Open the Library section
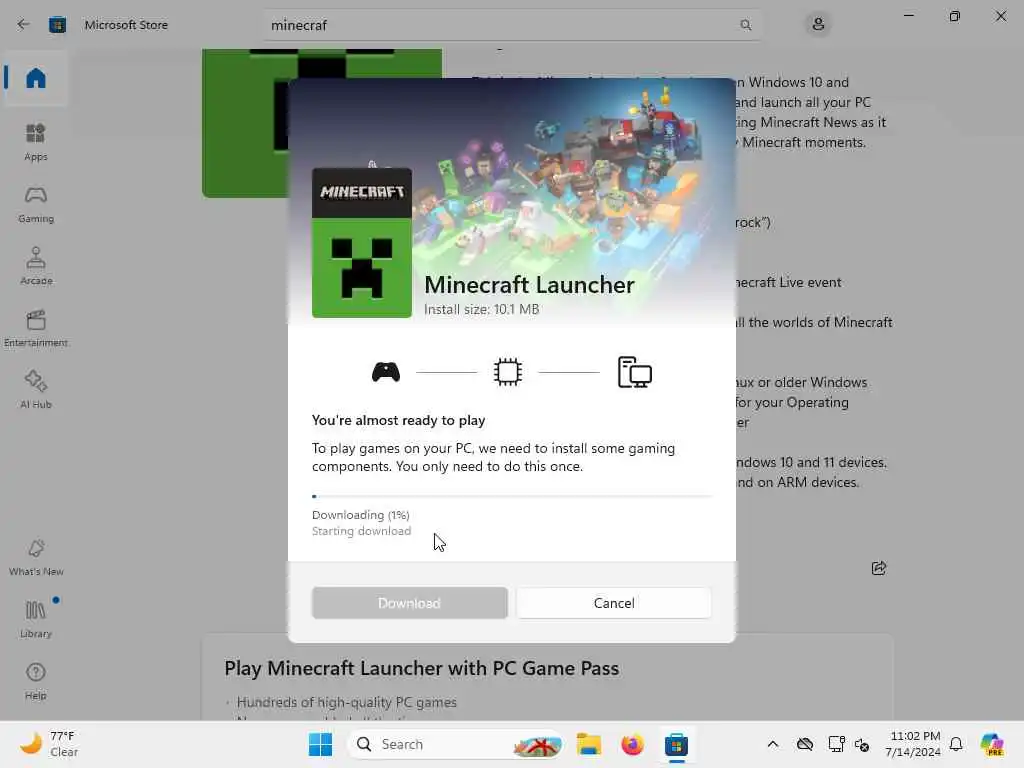The width and height of the screenshot is (1024, 768). pos(36,619)
